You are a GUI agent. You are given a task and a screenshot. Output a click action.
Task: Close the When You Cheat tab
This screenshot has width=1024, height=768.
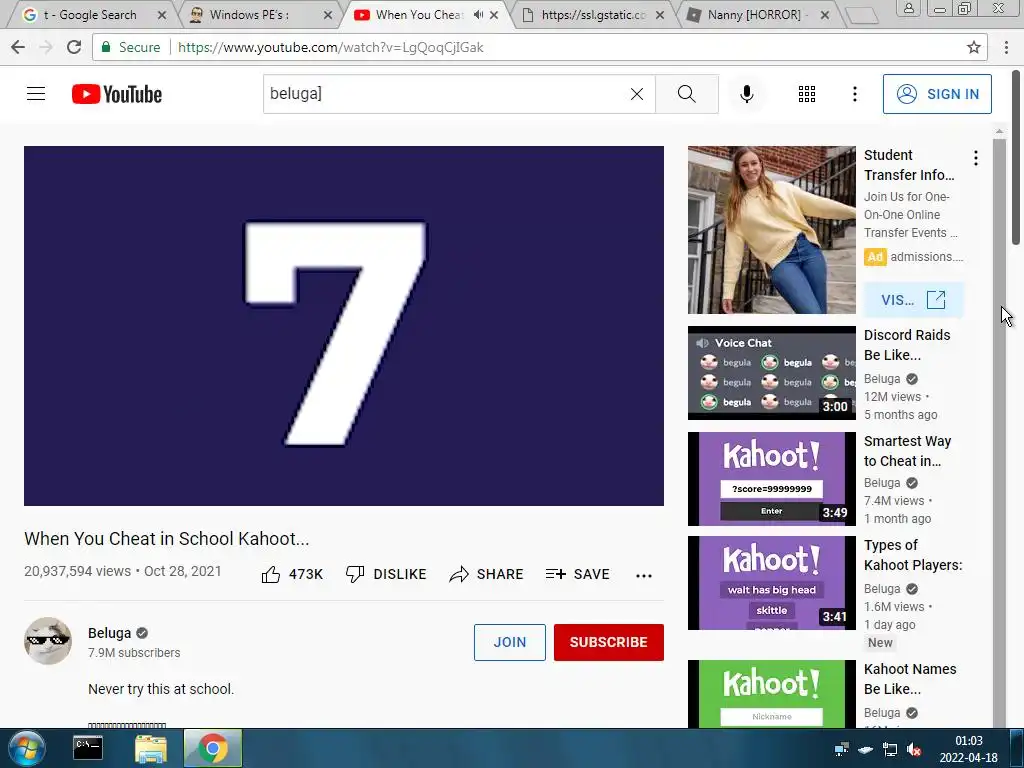pos(494,14)
